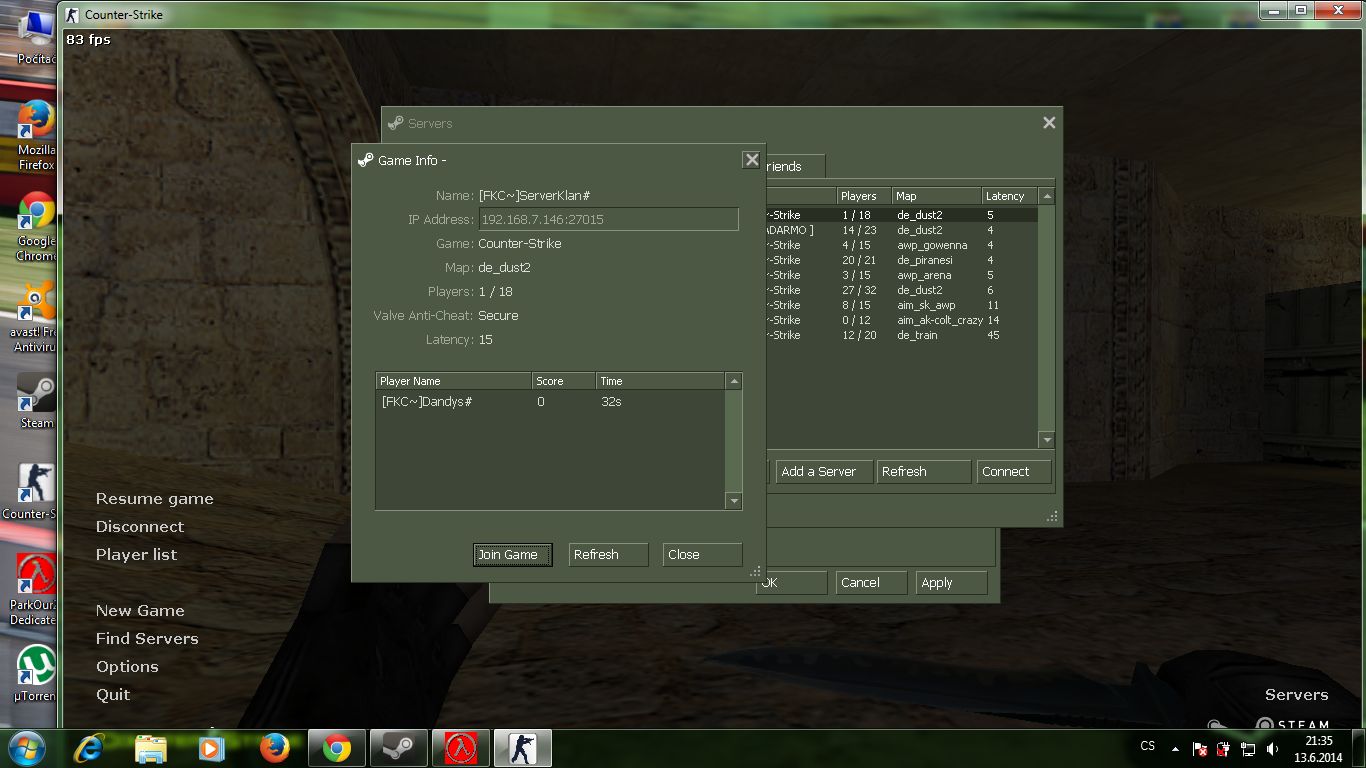This screenshot has width=1366, height=768.
Task: Switch to Steam on the taskbar
Action: coord(398,748)
